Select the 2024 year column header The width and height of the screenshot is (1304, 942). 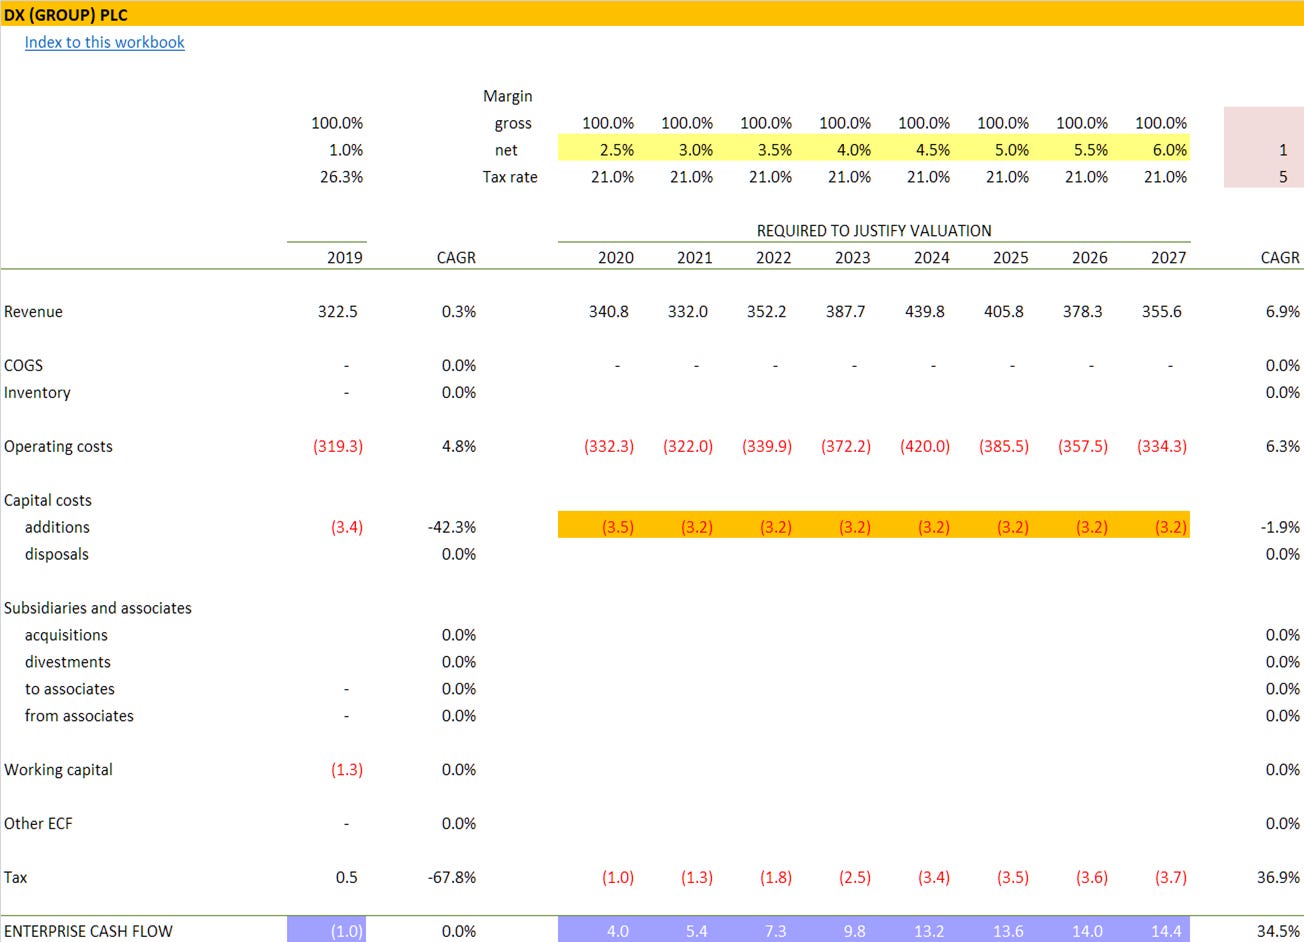pyautogui.click(x=932, y=258)
